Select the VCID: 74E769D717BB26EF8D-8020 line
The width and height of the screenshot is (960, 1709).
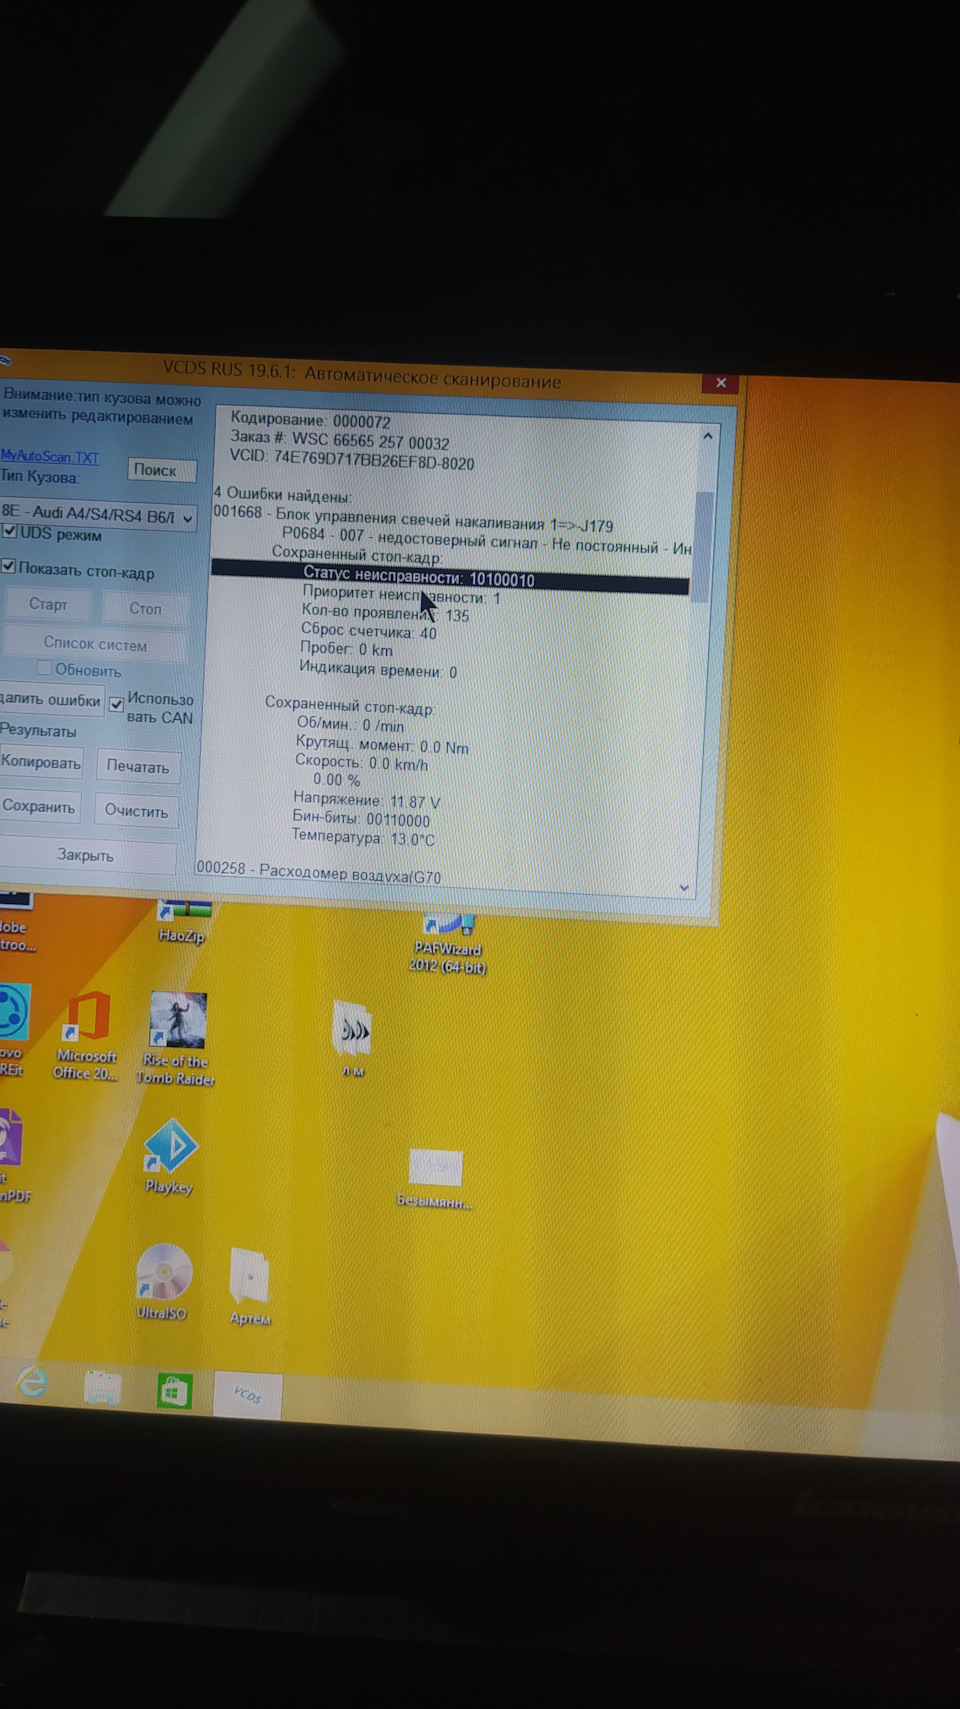pos(352,459)
